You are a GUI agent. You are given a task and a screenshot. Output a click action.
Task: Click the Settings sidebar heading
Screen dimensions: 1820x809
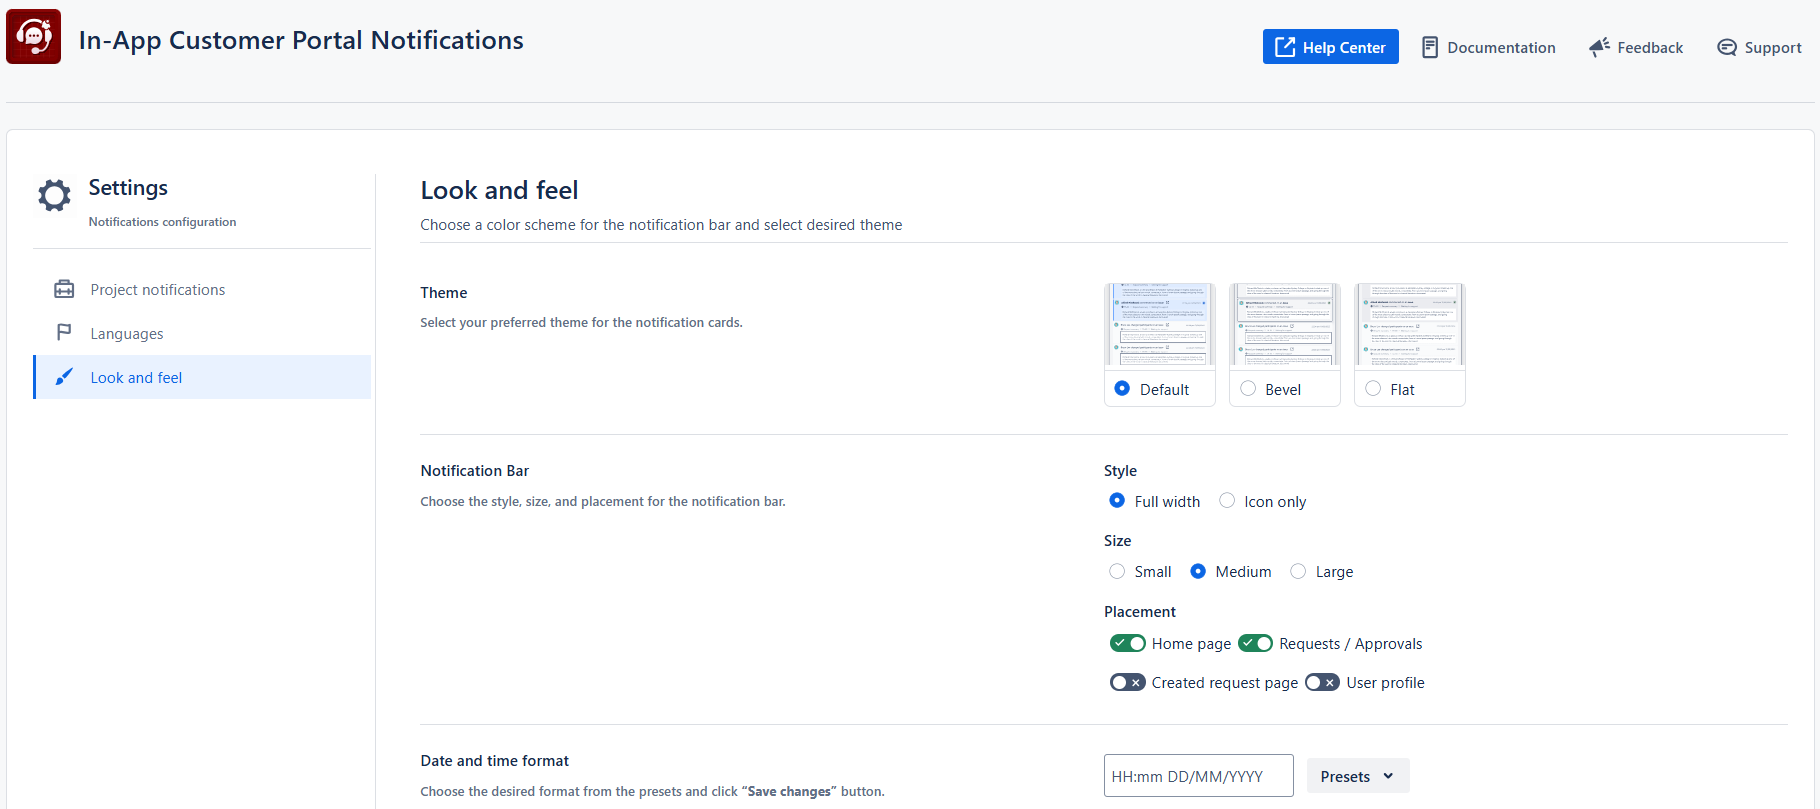point(128,188)
